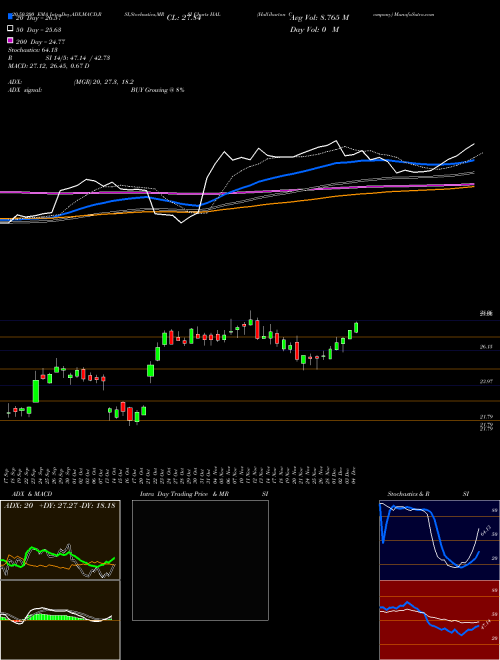Image resolution: width=500 pixels, height=660 pixels.
Task: Select the '50 Day = 25.68' label
Action: (x=39, y=29)
